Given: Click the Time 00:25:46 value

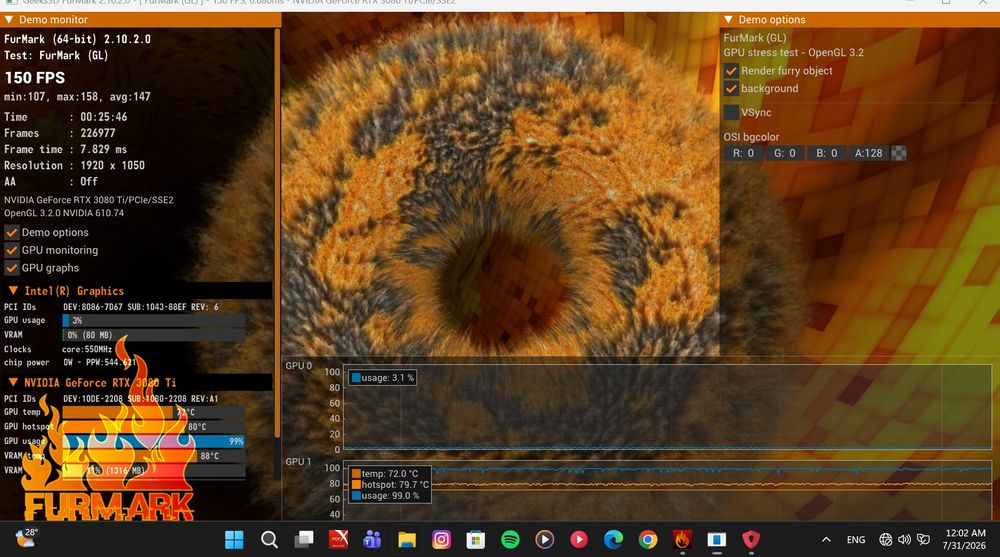Looking at the screenshot, I should point(103,117).
